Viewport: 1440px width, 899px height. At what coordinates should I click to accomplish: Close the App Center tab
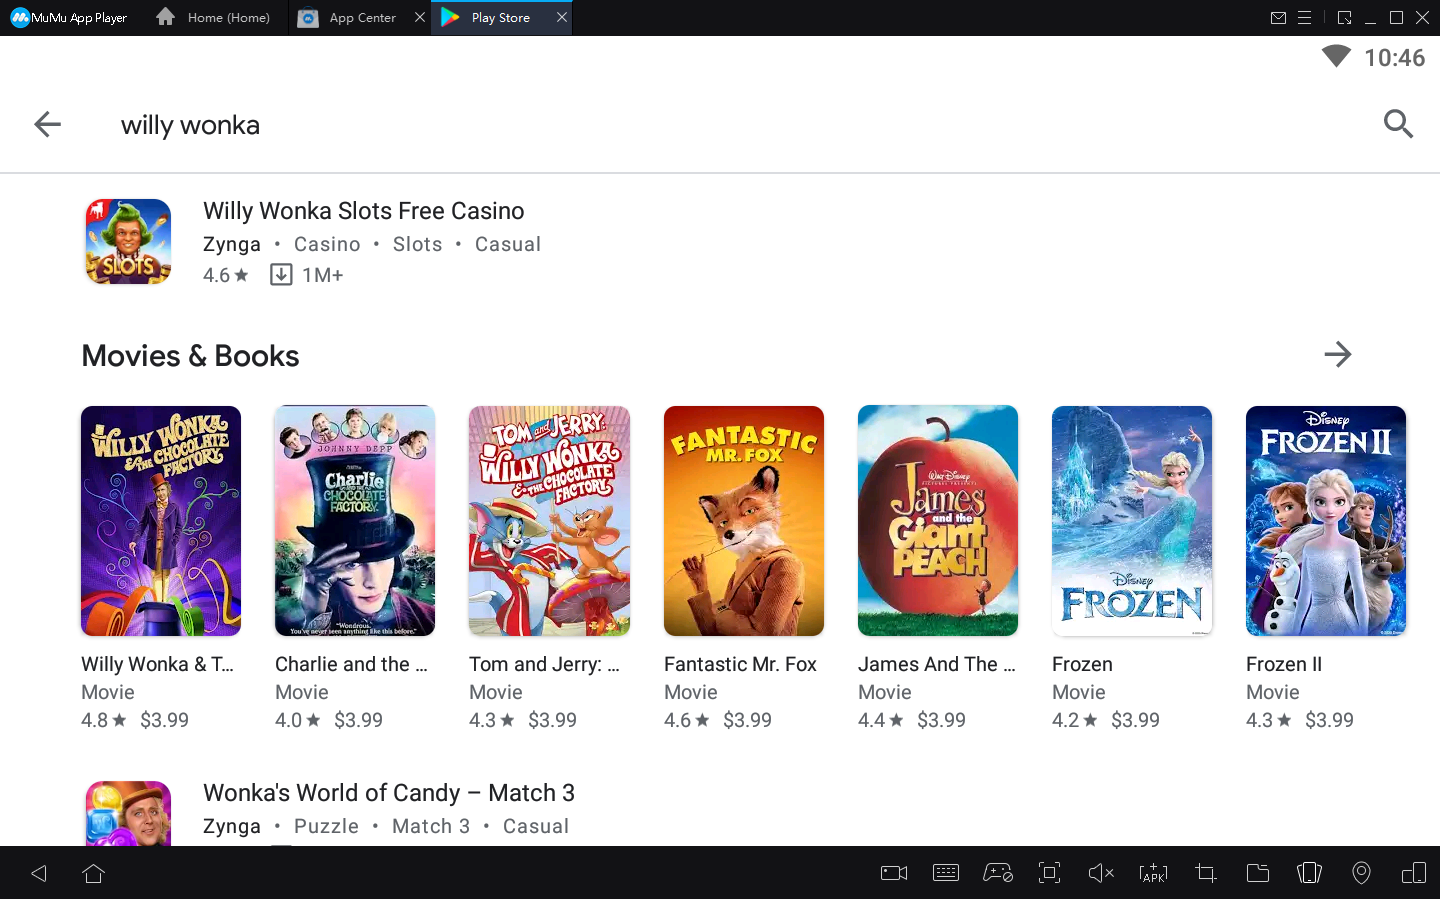pos(420,18)
